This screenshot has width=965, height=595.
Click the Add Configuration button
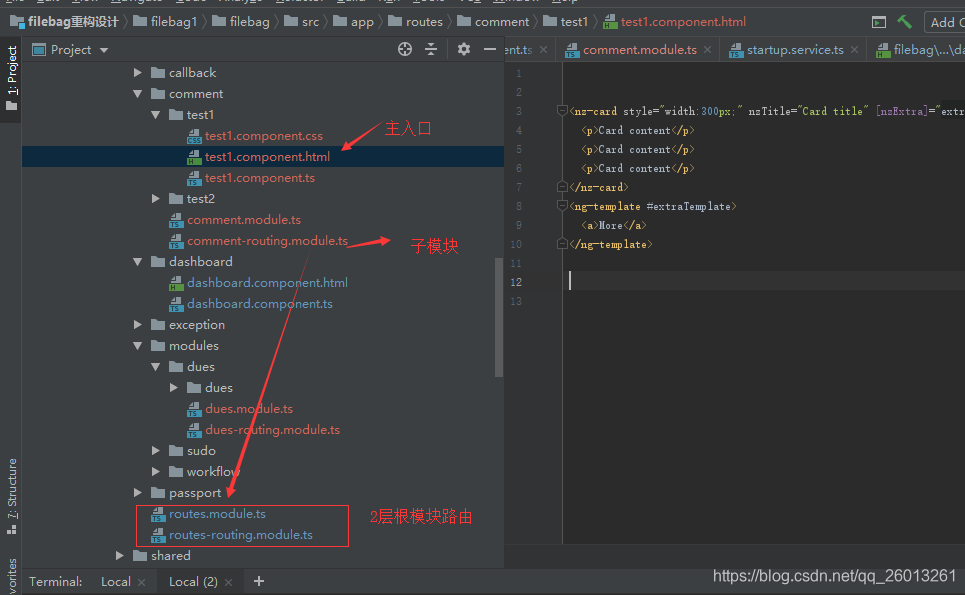tap(945, 22)
